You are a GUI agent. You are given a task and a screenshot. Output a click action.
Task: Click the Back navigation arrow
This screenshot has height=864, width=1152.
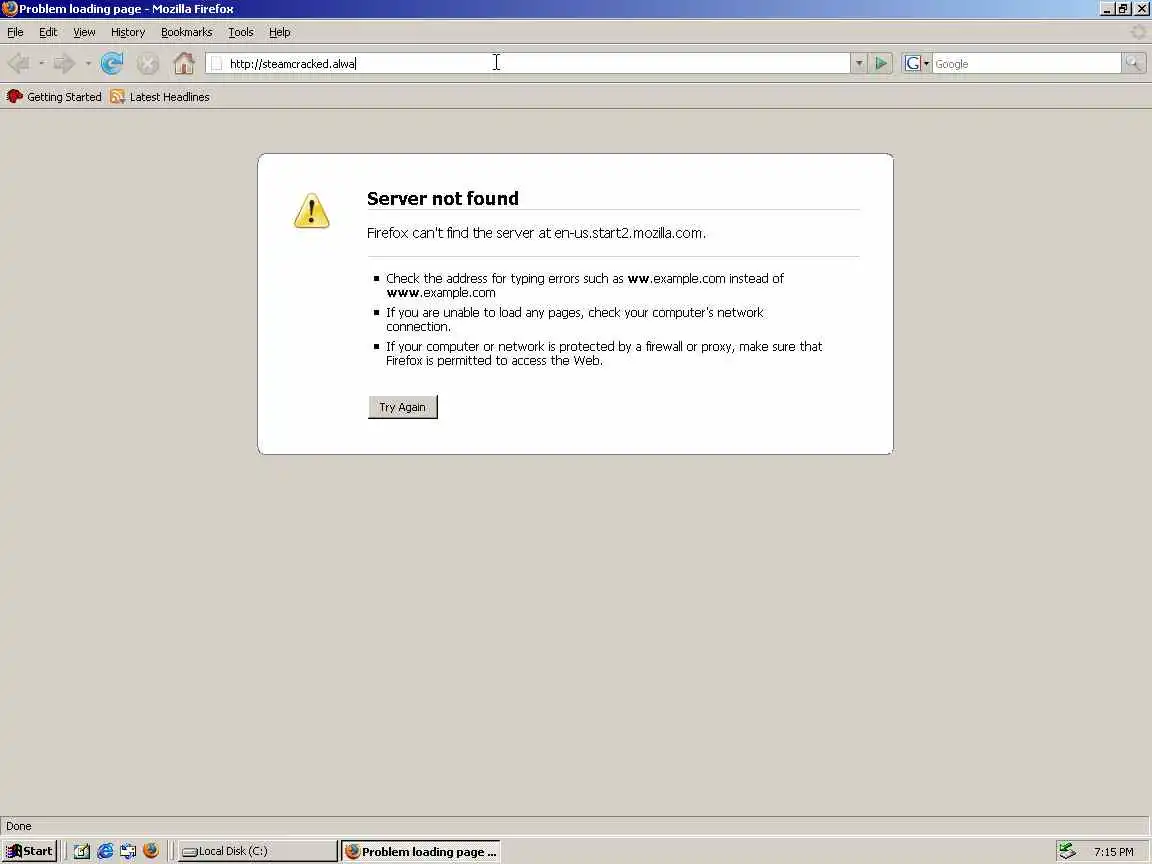pos(18,64)
